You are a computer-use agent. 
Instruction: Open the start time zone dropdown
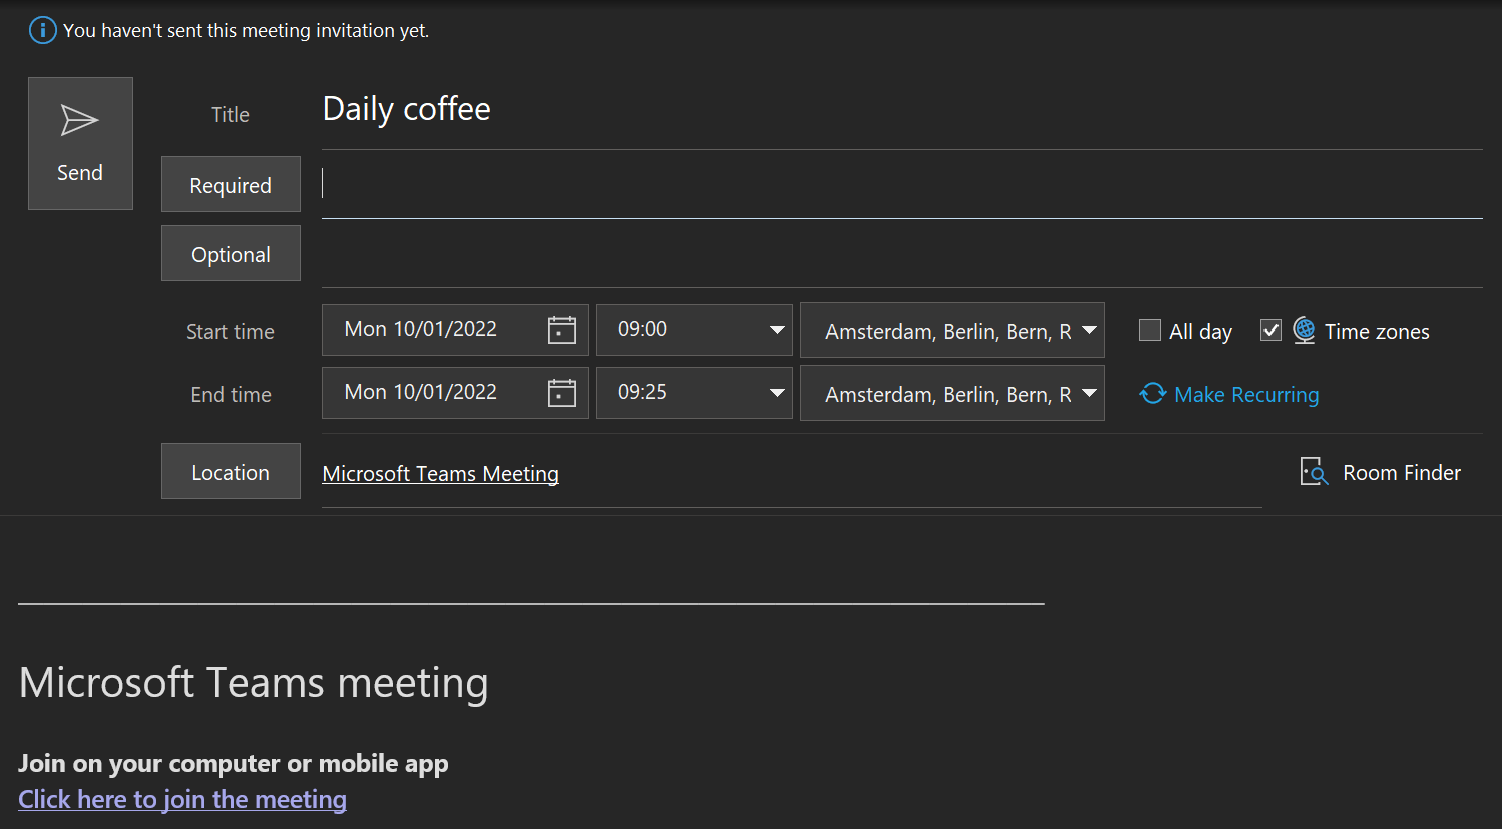click(x=1089, y=330)
